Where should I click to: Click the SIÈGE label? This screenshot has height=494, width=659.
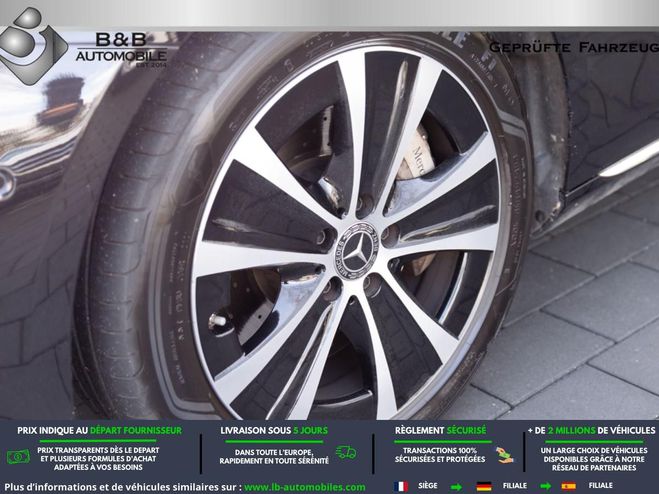428,486
